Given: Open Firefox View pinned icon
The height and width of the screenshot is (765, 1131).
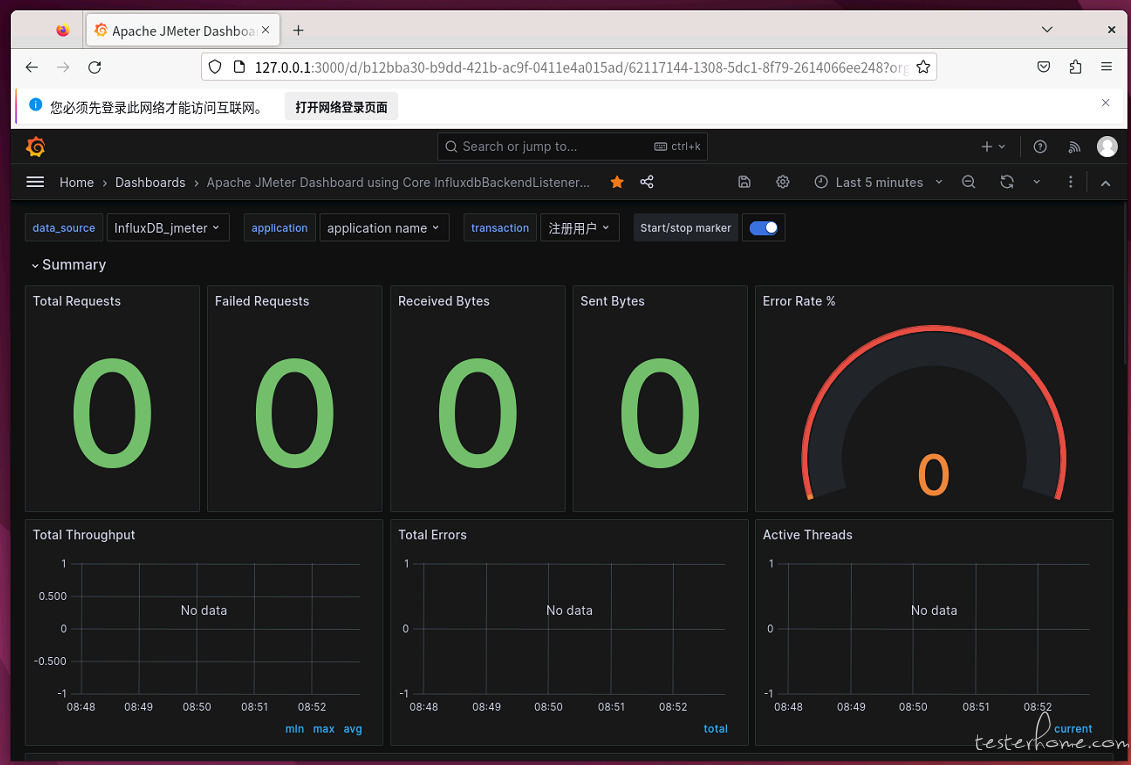Looking at the screenshot, I should [63, 30].
